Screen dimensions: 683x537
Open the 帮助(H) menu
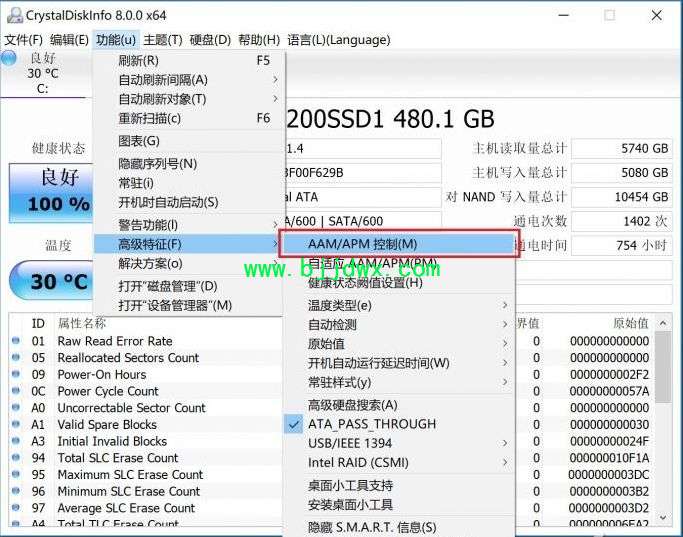[259, 40]
